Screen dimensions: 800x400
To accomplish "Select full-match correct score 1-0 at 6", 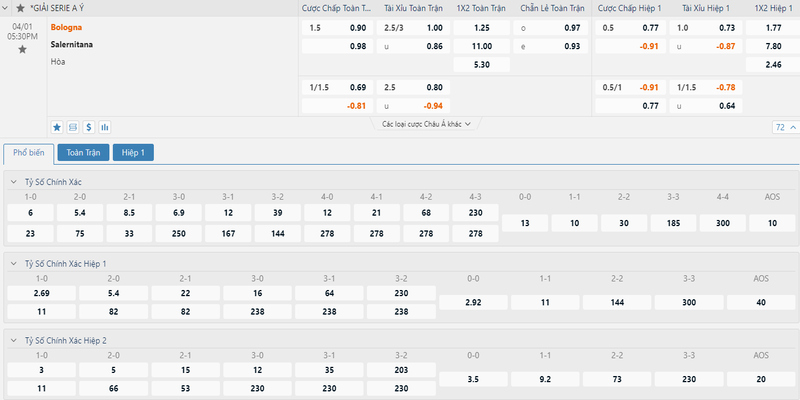I will coord(31,213).
